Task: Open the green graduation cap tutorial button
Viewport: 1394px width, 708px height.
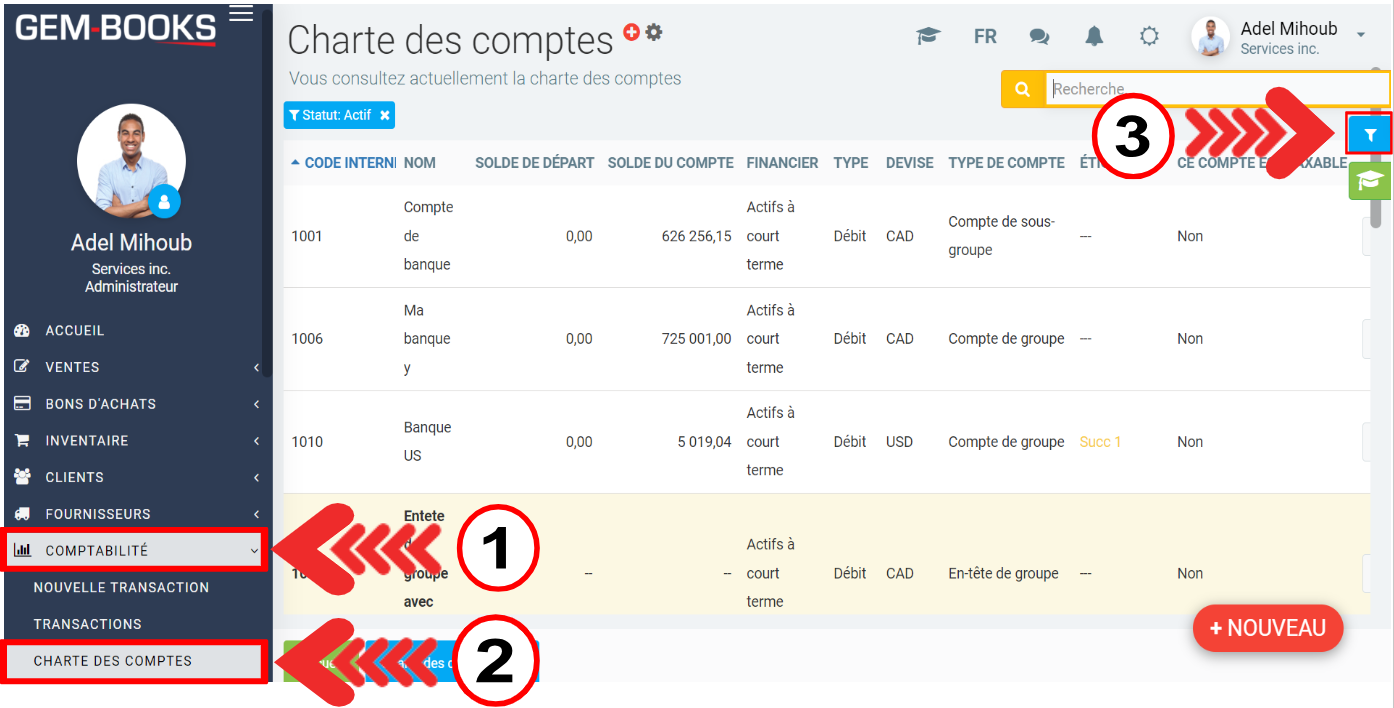Action: point(1369,180)
